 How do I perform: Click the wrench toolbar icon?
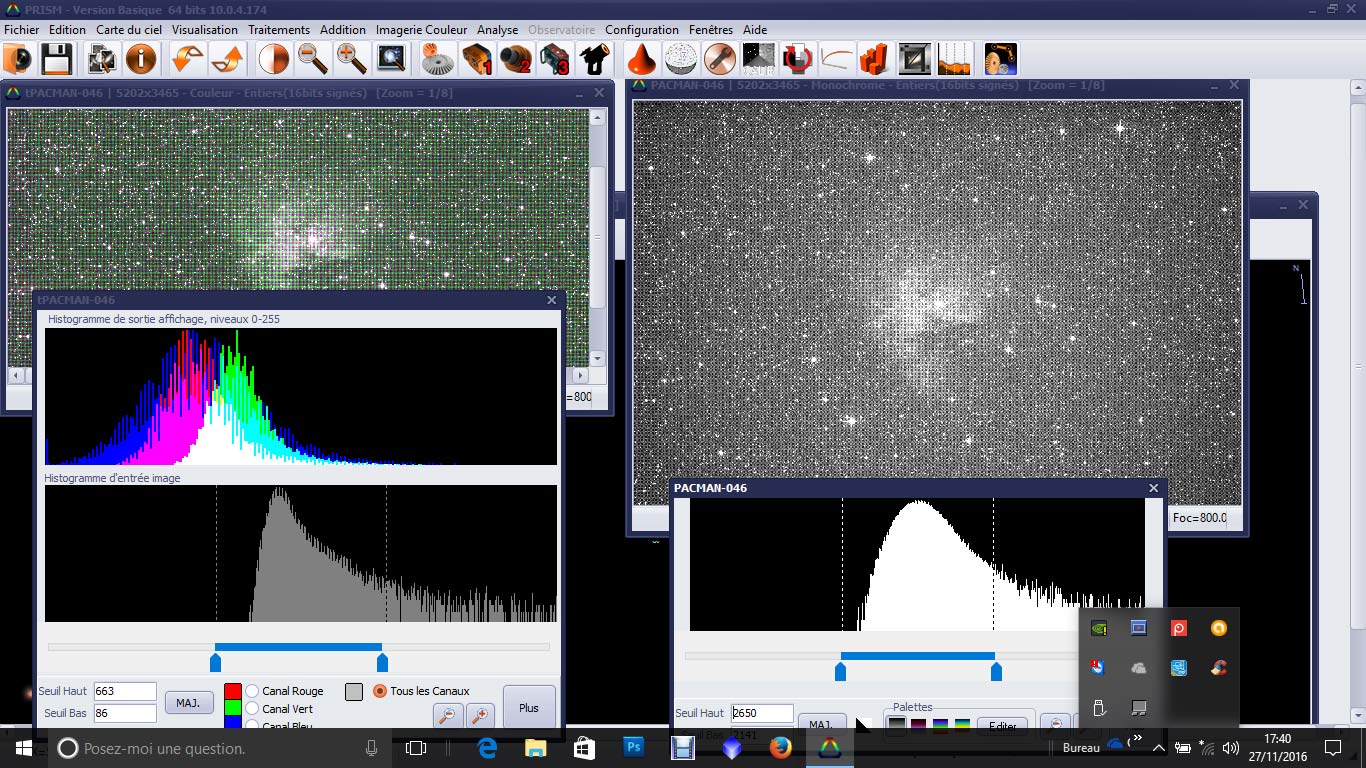click(x=719, y=59)
